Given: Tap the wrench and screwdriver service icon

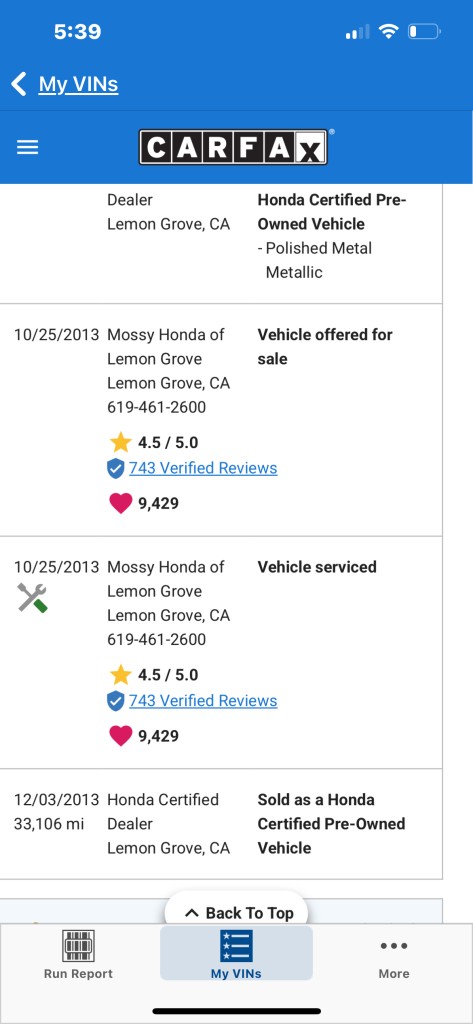Looking at the screenshot, I should pos(32,598).
